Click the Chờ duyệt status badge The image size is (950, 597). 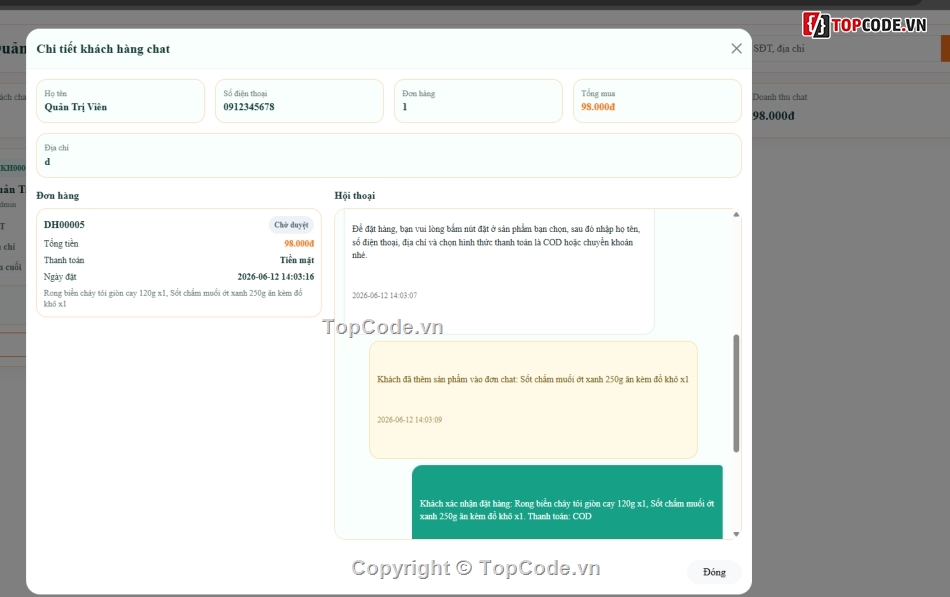coord(291,225)
